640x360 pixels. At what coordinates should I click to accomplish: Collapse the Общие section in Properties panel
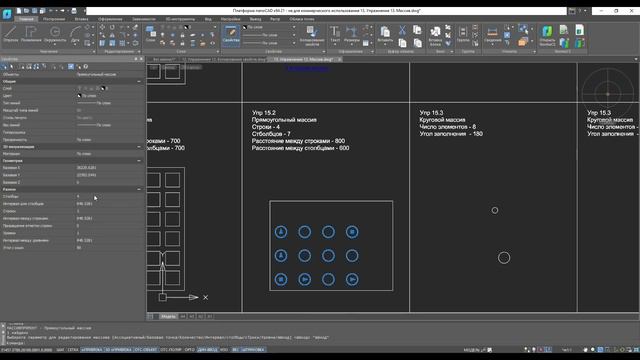(x=139, y=82)
